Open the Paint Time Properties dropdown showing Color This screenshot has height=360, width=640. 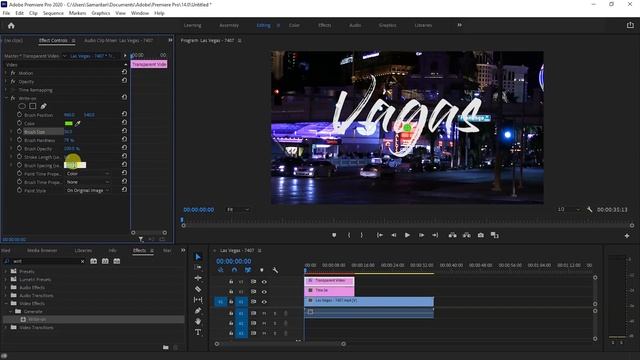click(87, 173)
